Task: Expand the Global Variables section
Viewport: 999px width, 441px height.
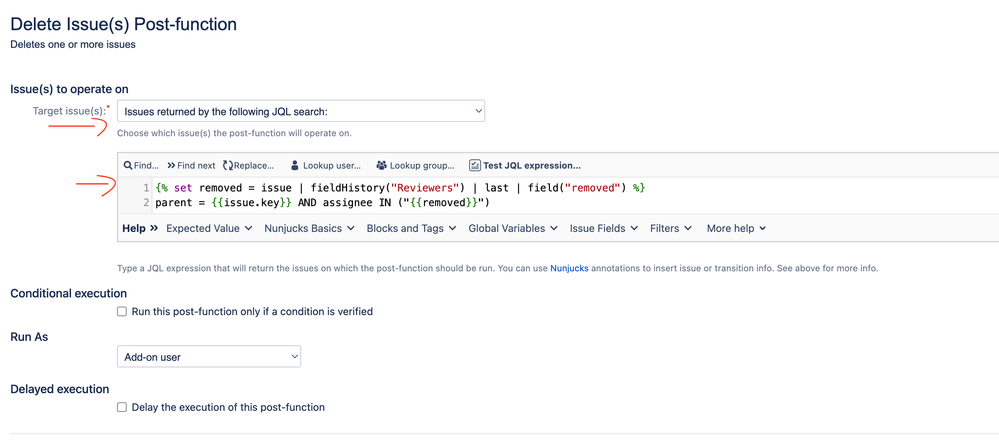Action: click(x=514, y=228)
